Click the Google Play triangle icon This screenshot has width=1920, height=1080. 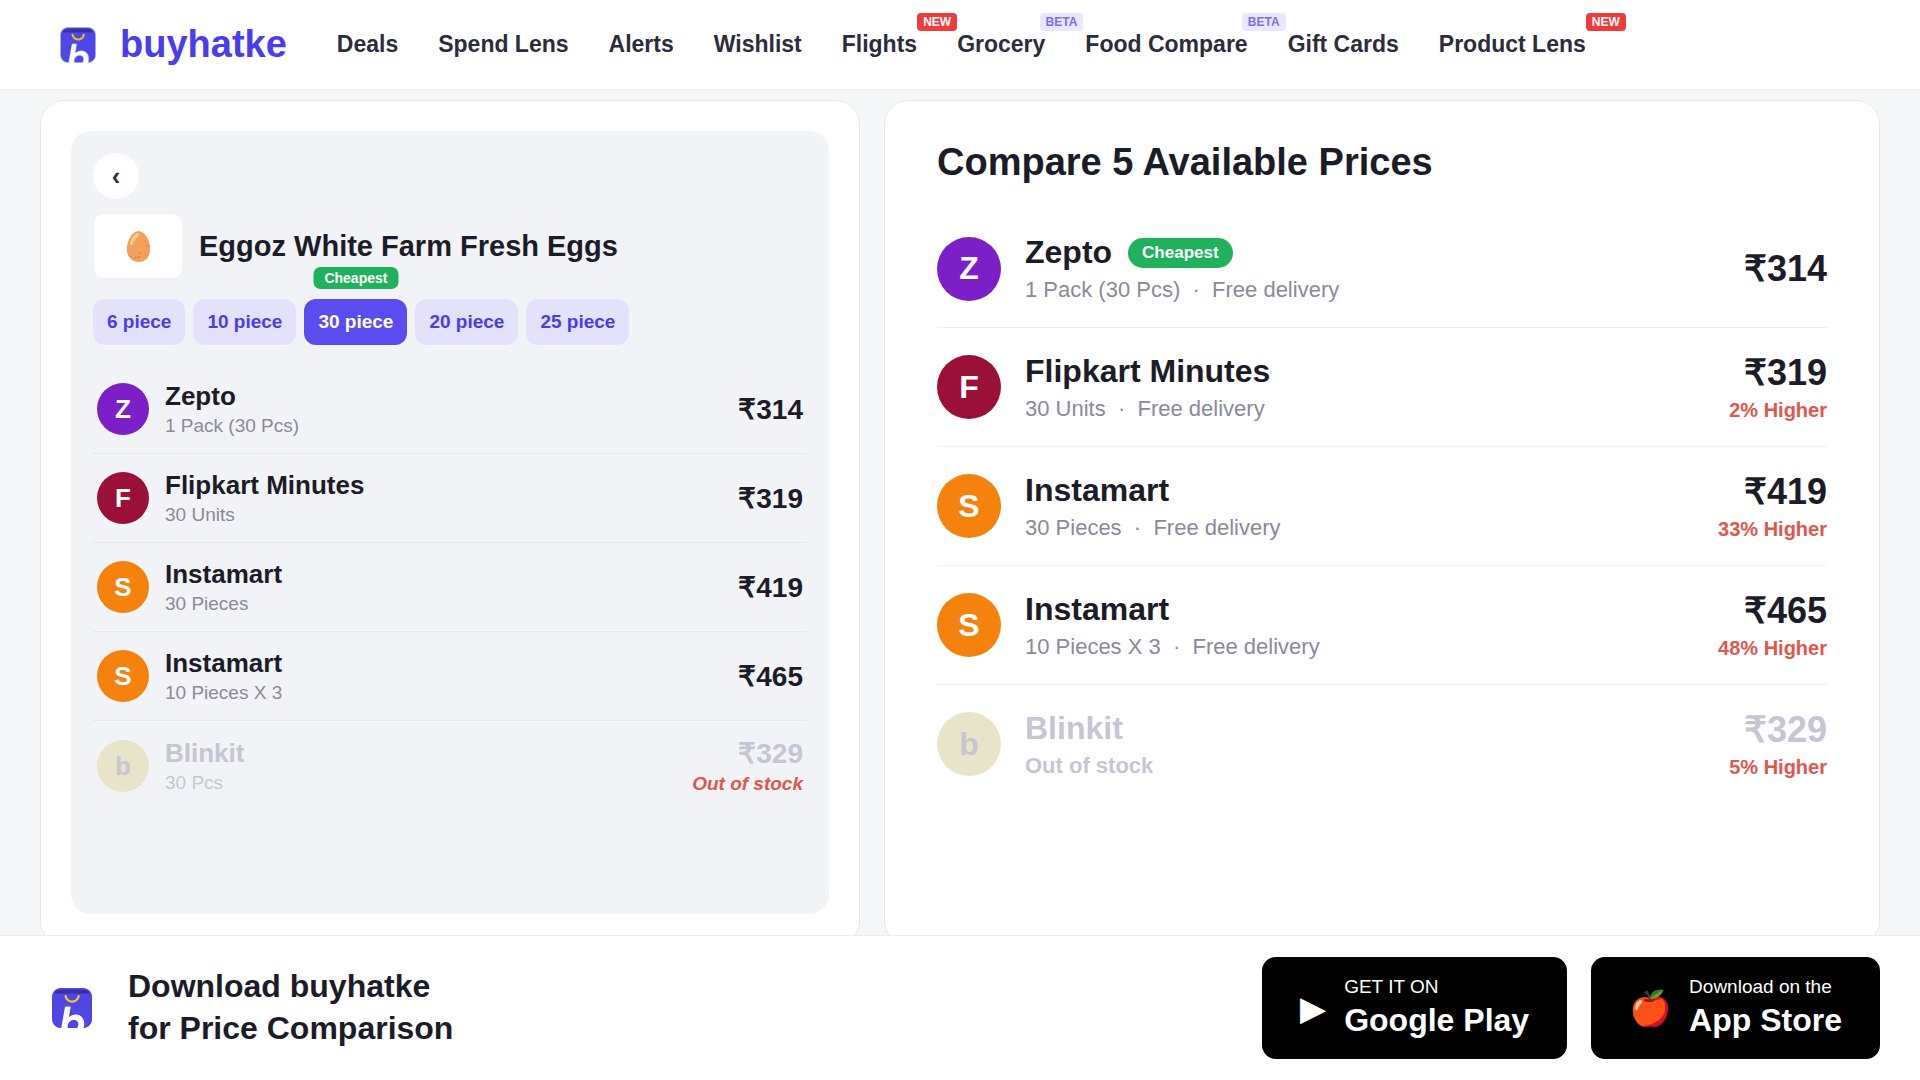point(1312,1011)
